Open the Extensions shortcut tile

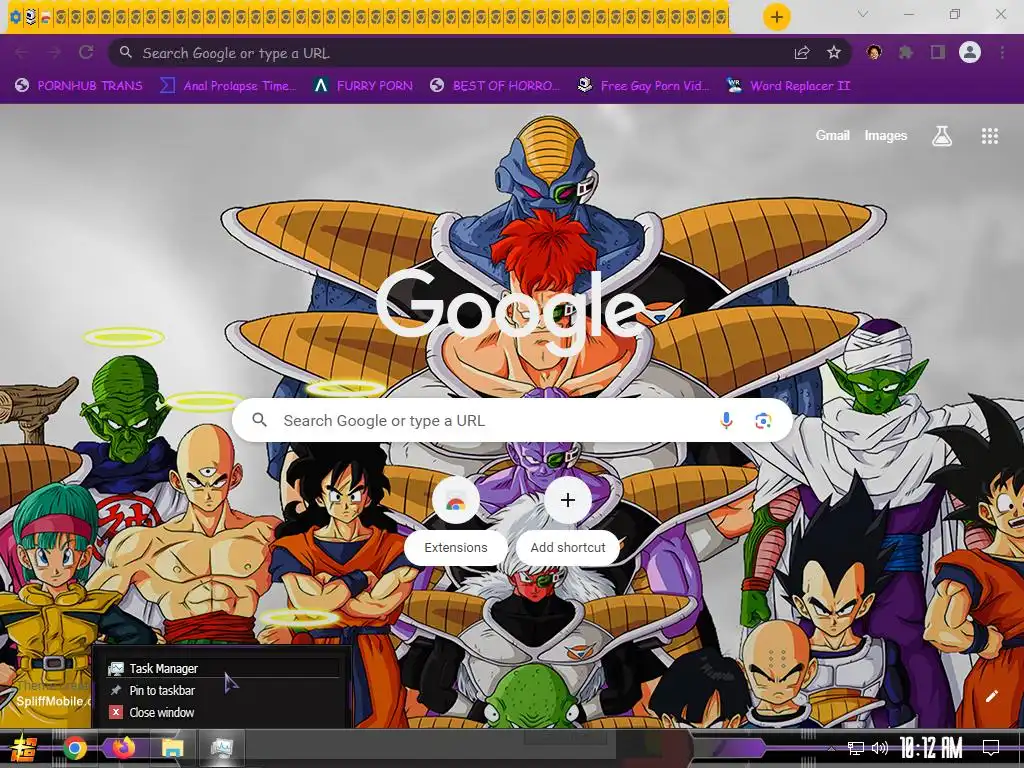456,520
